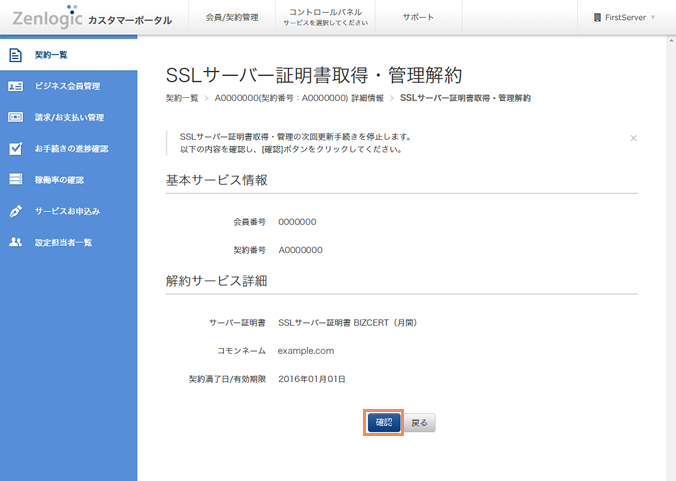This screenshot has height=481, width=676.
Task: Click the 稼働率の確認 server icon
Action: tap(15, 180)
